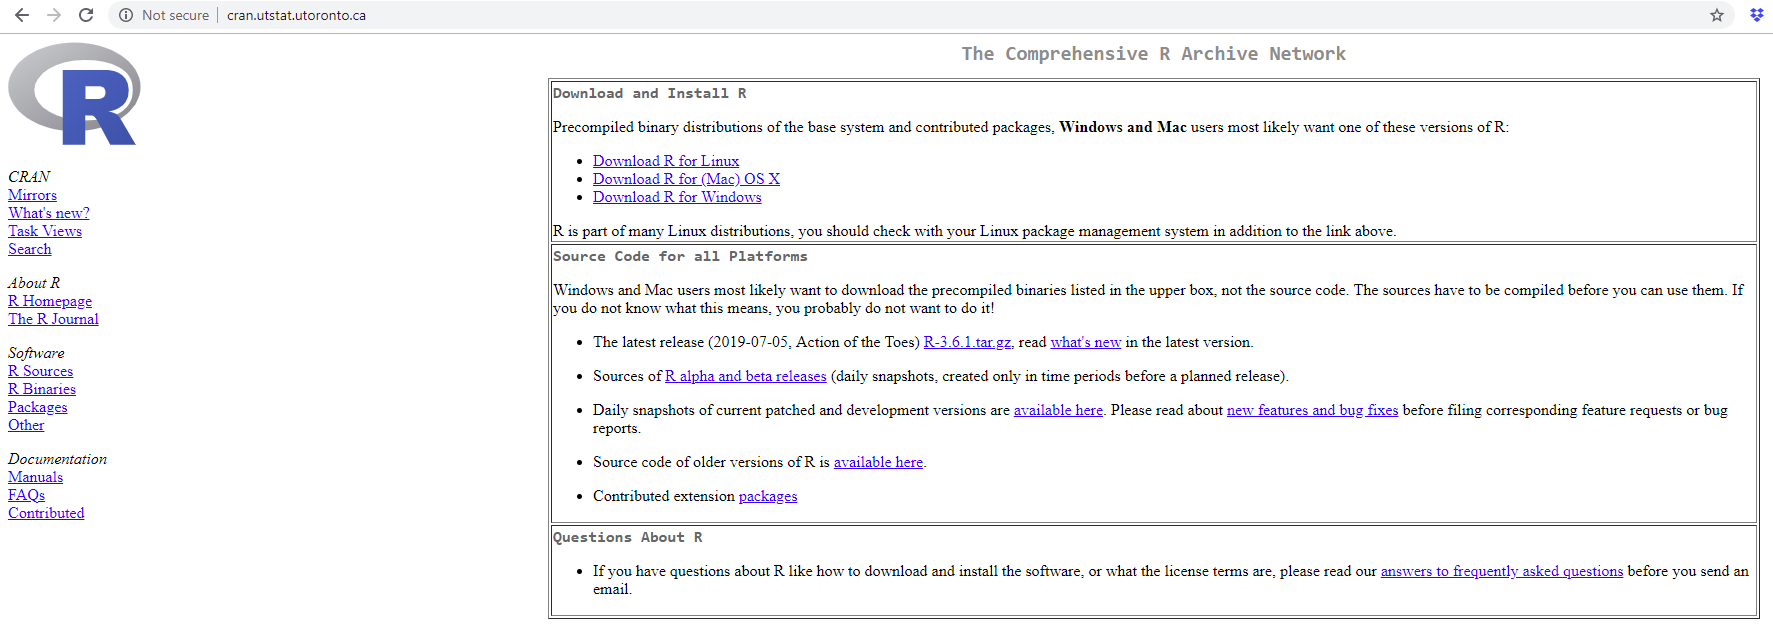1773x636 pixels.
Task: Click Download R for Windows
Action: (677, 197)
